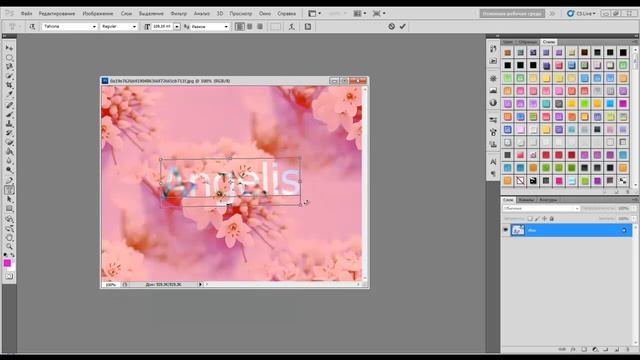Image resolution: width=640 pixels, height=360 pixels.
Task: Click the Create Warped Text icon
Action: click(291, 27)
